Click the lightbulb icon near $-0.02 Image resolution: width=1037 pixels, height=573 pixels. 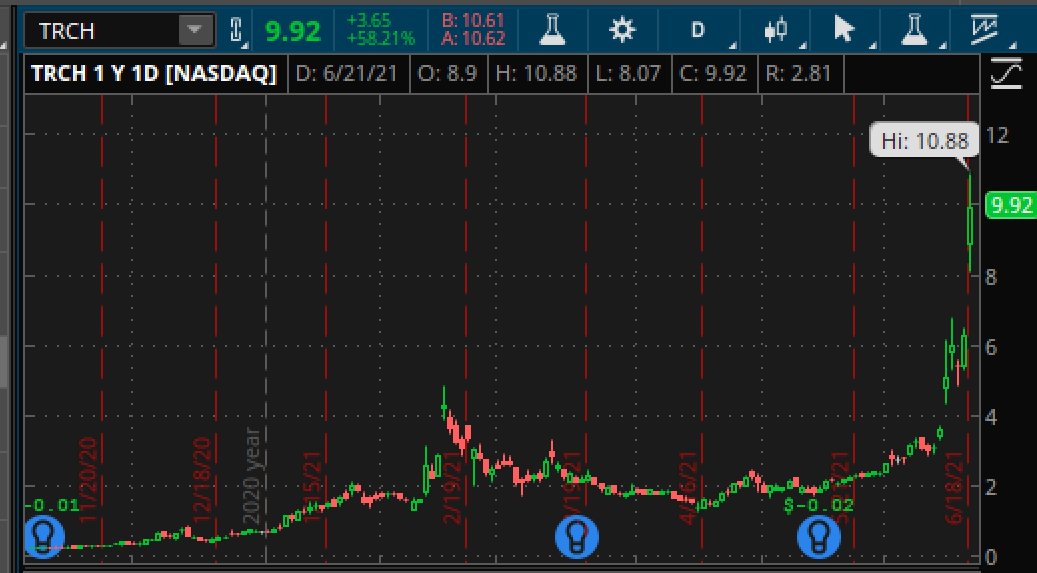[x=819, y=536]
